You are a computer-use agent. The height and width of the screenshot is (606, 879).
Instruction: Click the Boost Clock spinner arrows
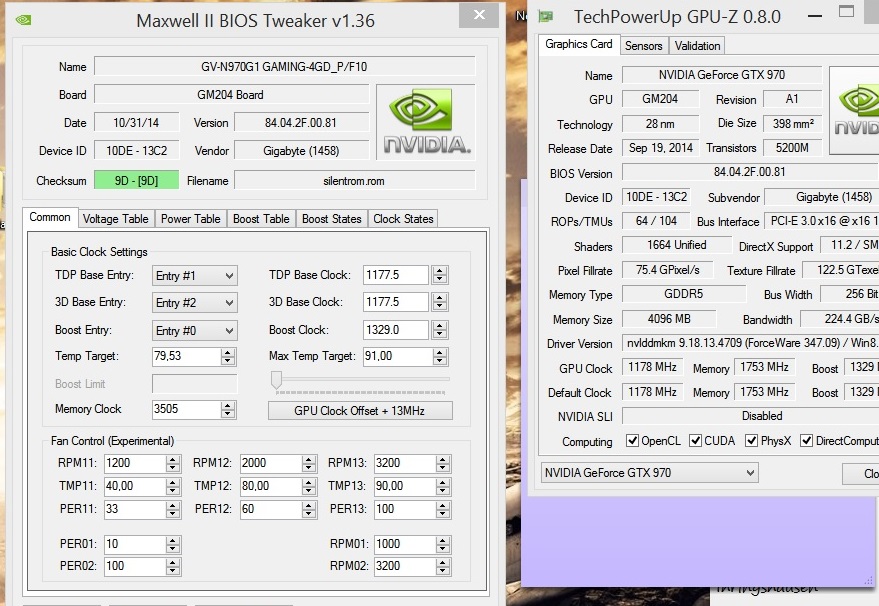(440, 330)
